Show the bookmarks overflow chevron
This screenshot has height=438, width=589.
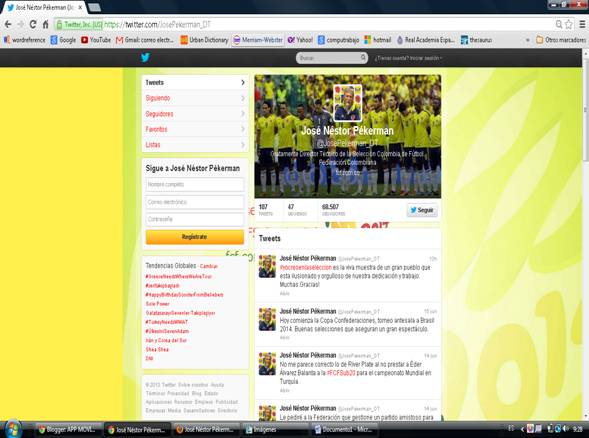527,40
